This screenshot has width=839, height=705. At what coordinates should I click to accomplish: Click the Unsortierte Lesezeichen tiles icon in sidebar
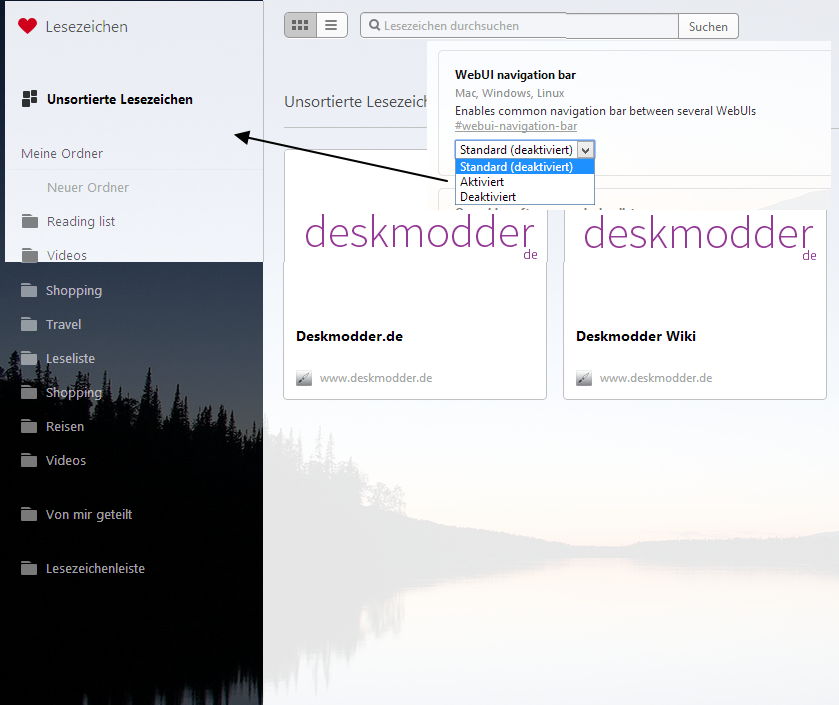29,98
